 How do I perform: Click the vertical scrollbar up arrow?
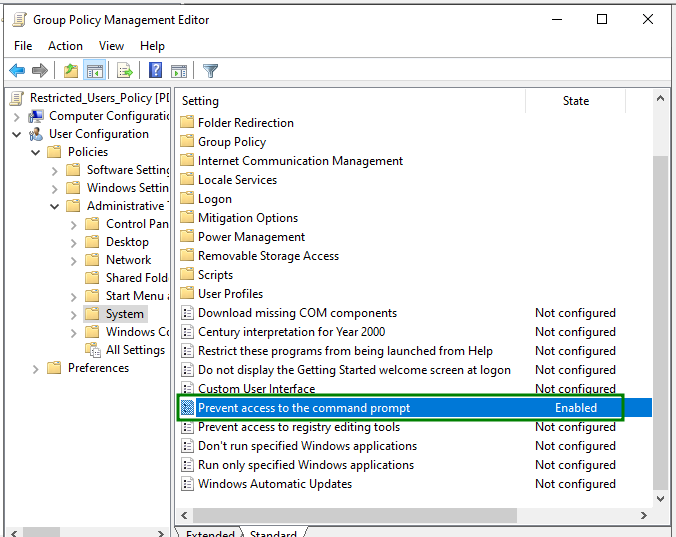coord(660,98)
